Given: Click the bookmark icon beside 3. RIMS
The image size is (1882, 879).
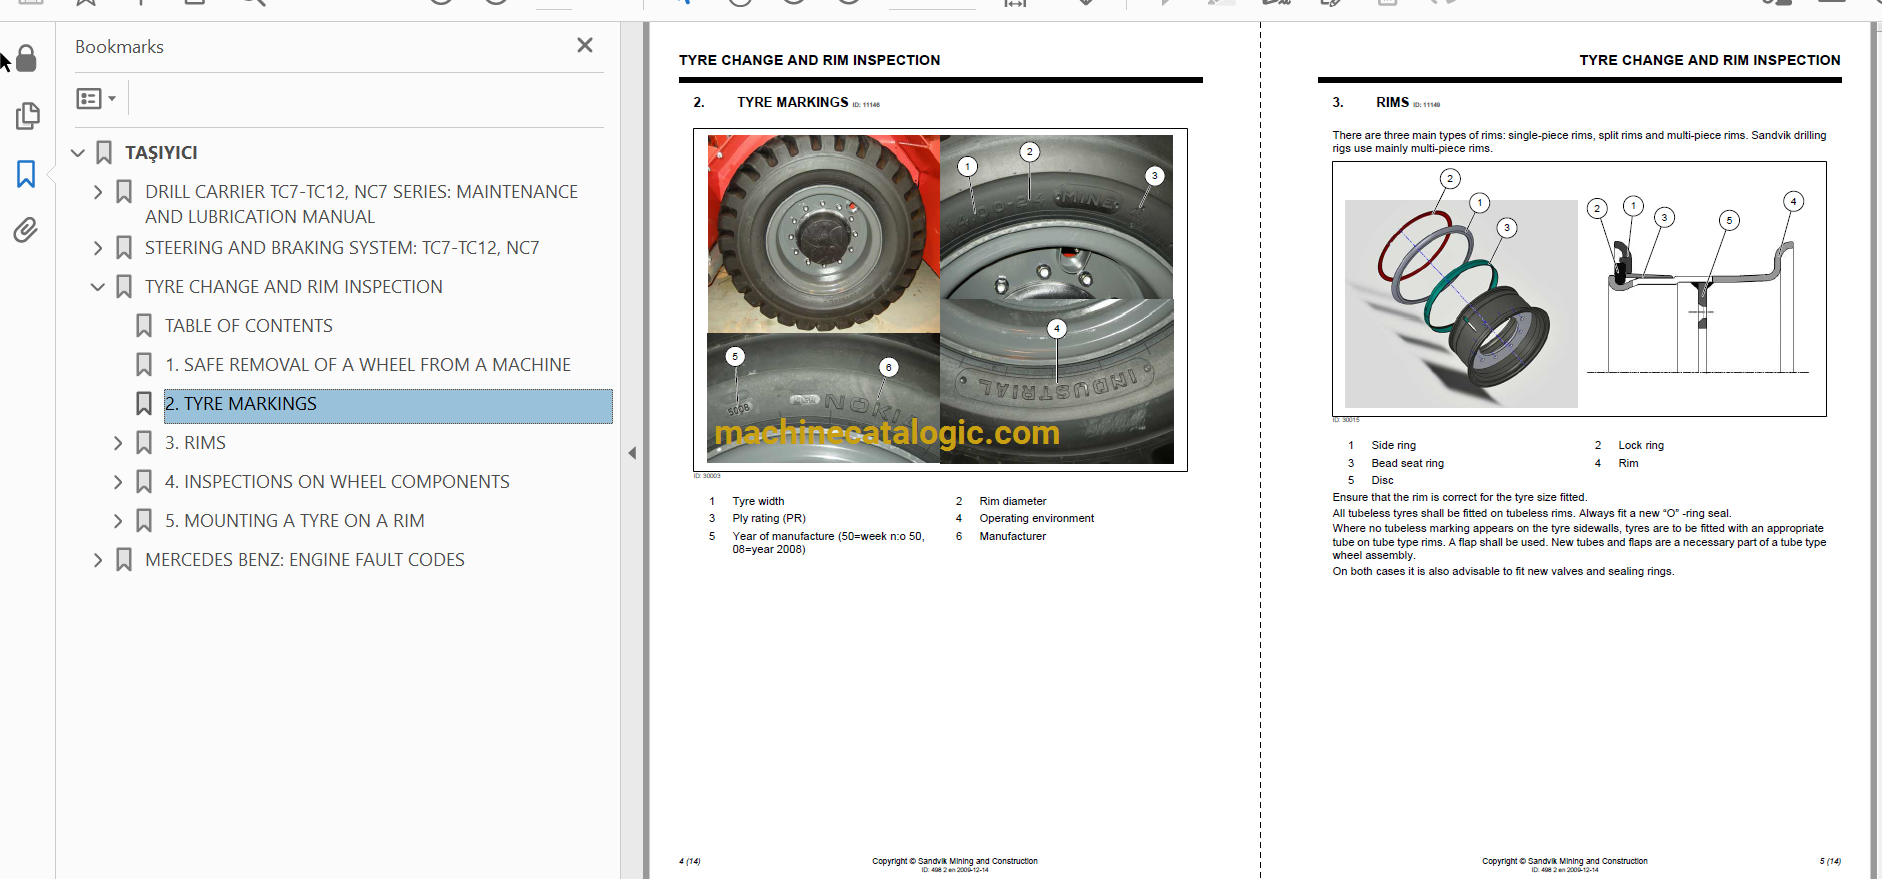Looking at the screenshot, I should pyautogui.click(x=144, y=443).
